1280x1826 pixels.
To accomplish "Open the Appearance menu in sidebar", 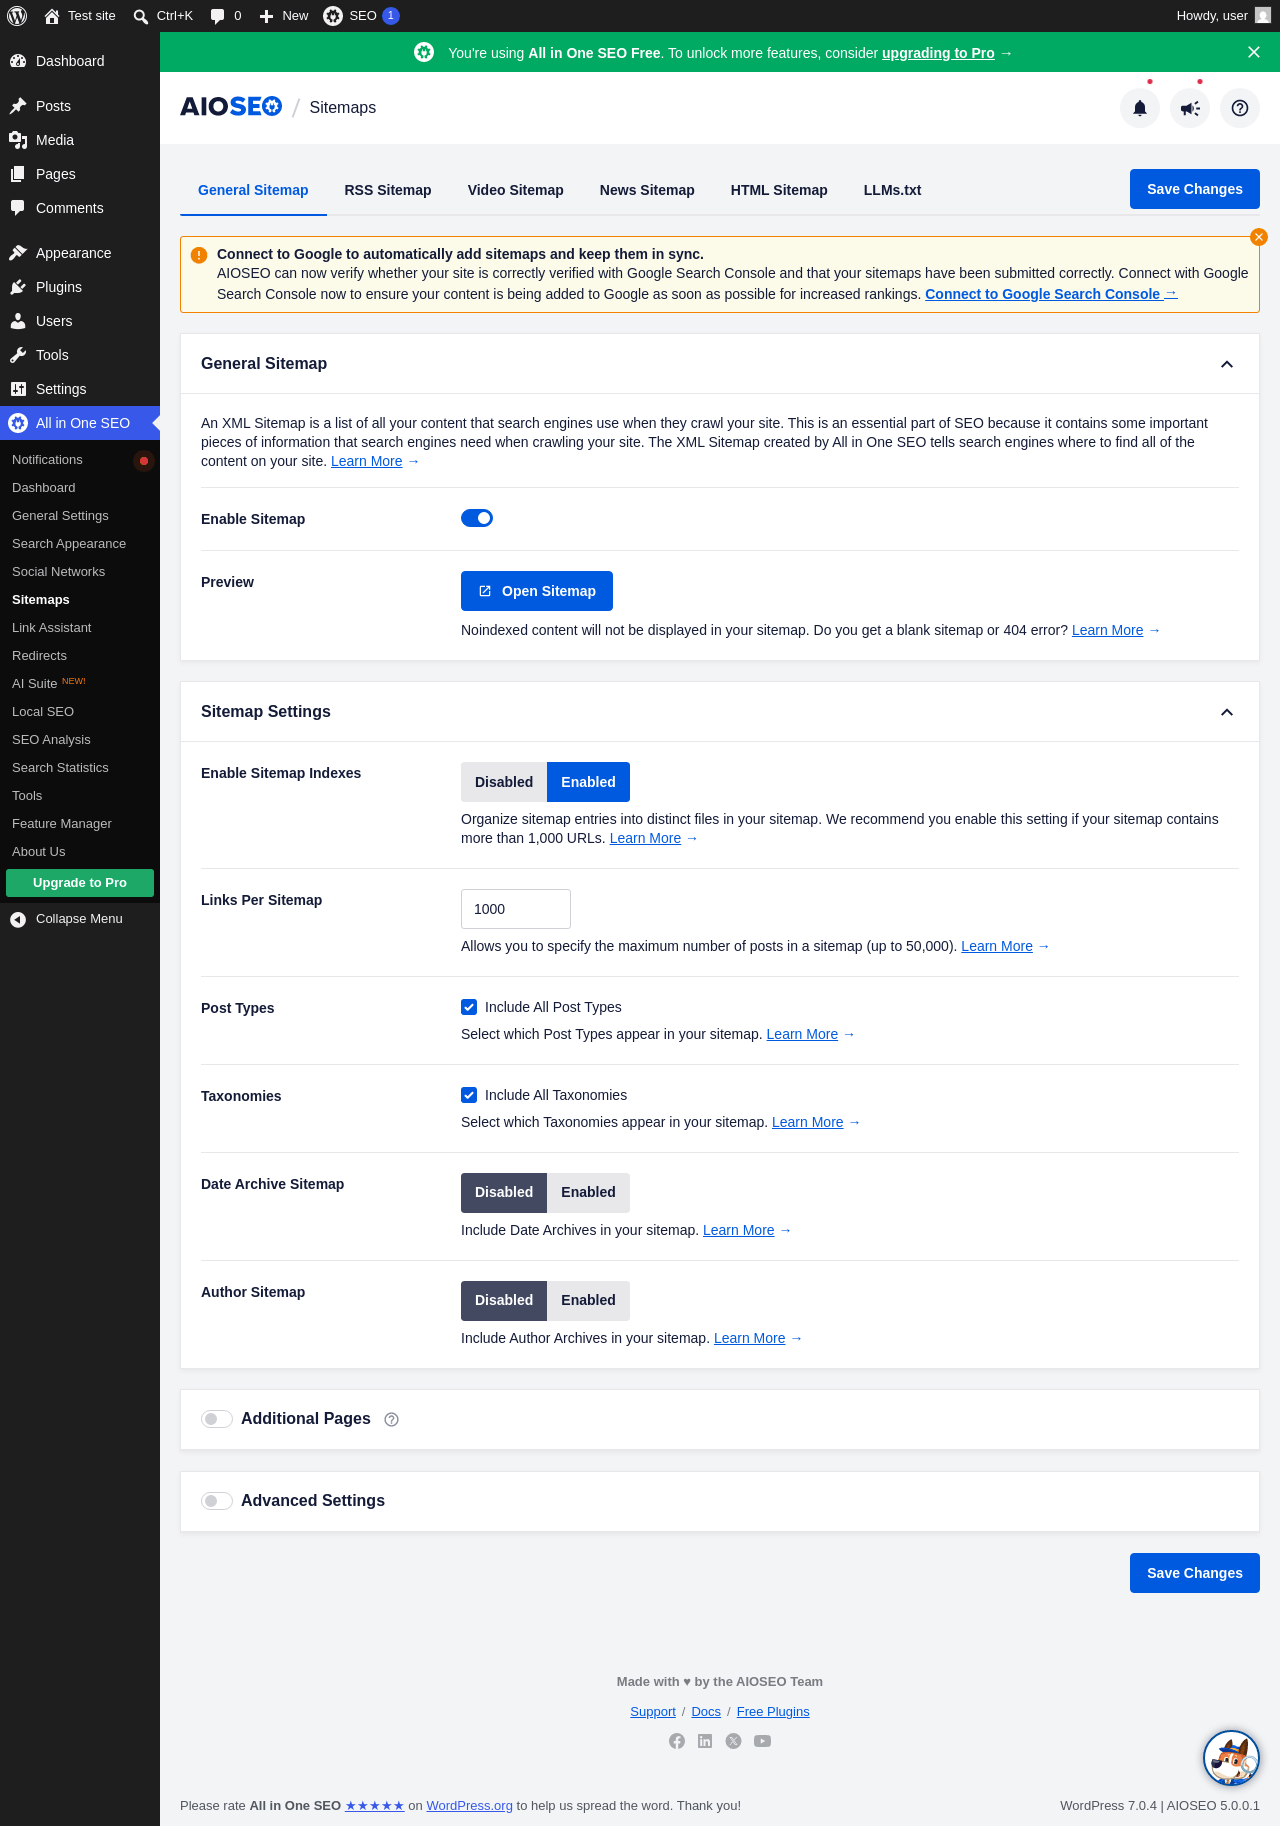I will pos(80,253).
